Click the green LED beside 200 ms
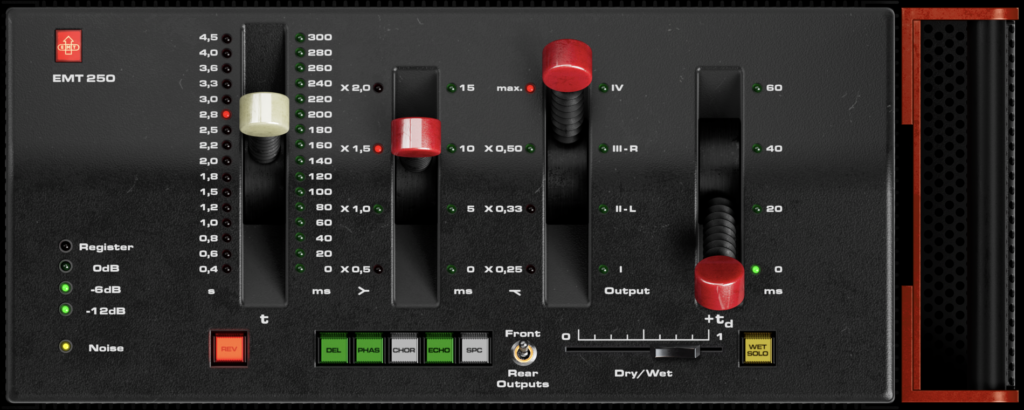This screenshot has width=1024, height=410. 300,114
